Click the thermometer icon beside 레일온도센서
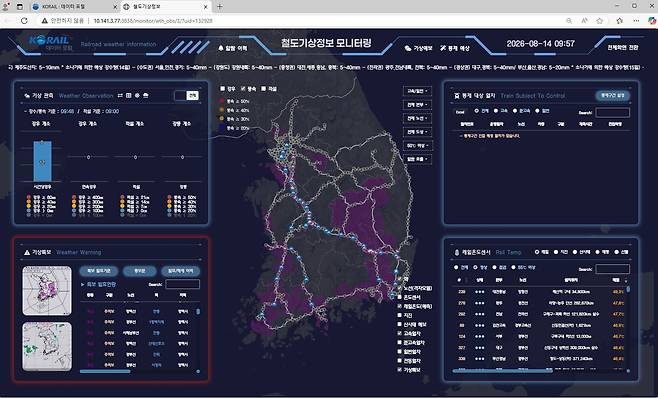Screen dimensions: 658x398 (x=457, y=252)
